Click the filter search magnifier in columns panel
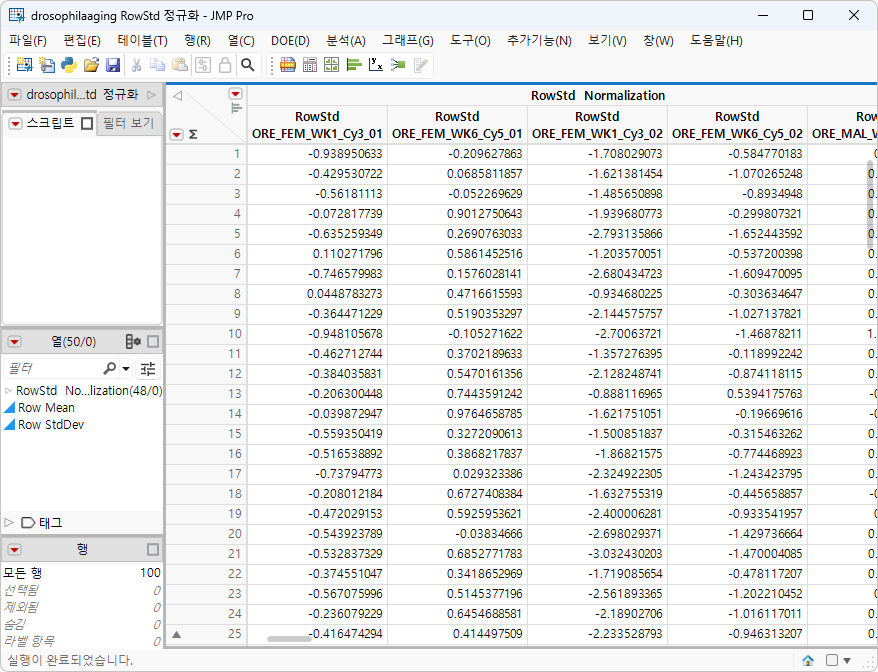Viewport: 878px width, 672px height. pos(110,368)
